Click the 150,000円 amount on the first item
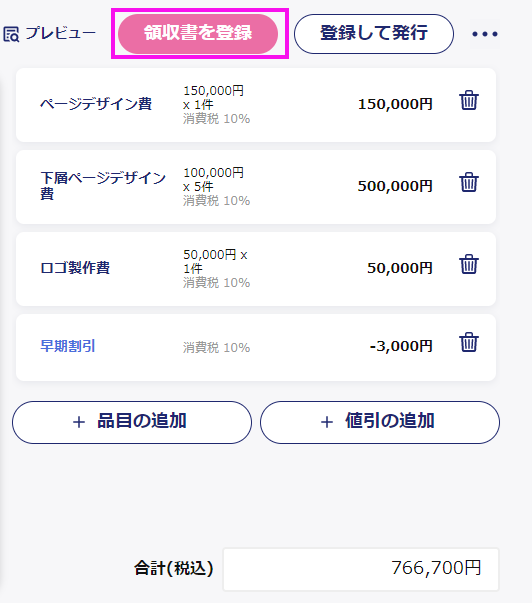 point(395,104)
